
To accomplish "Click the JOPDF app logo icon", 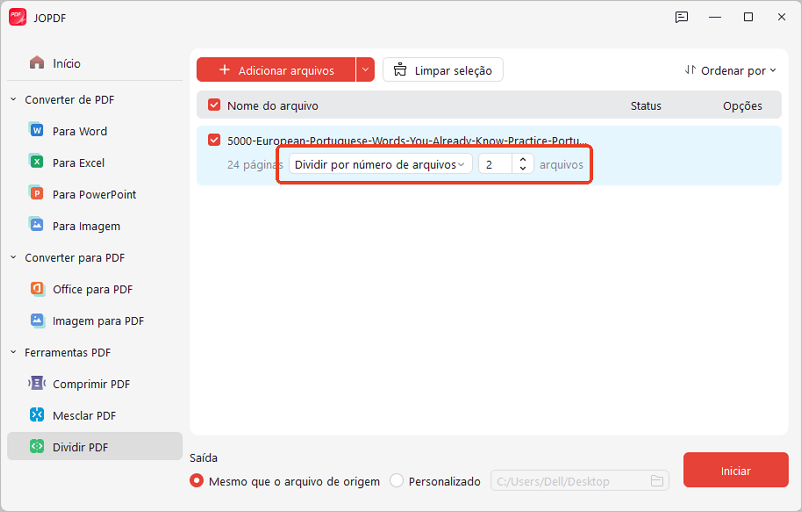I will point(17,17).
